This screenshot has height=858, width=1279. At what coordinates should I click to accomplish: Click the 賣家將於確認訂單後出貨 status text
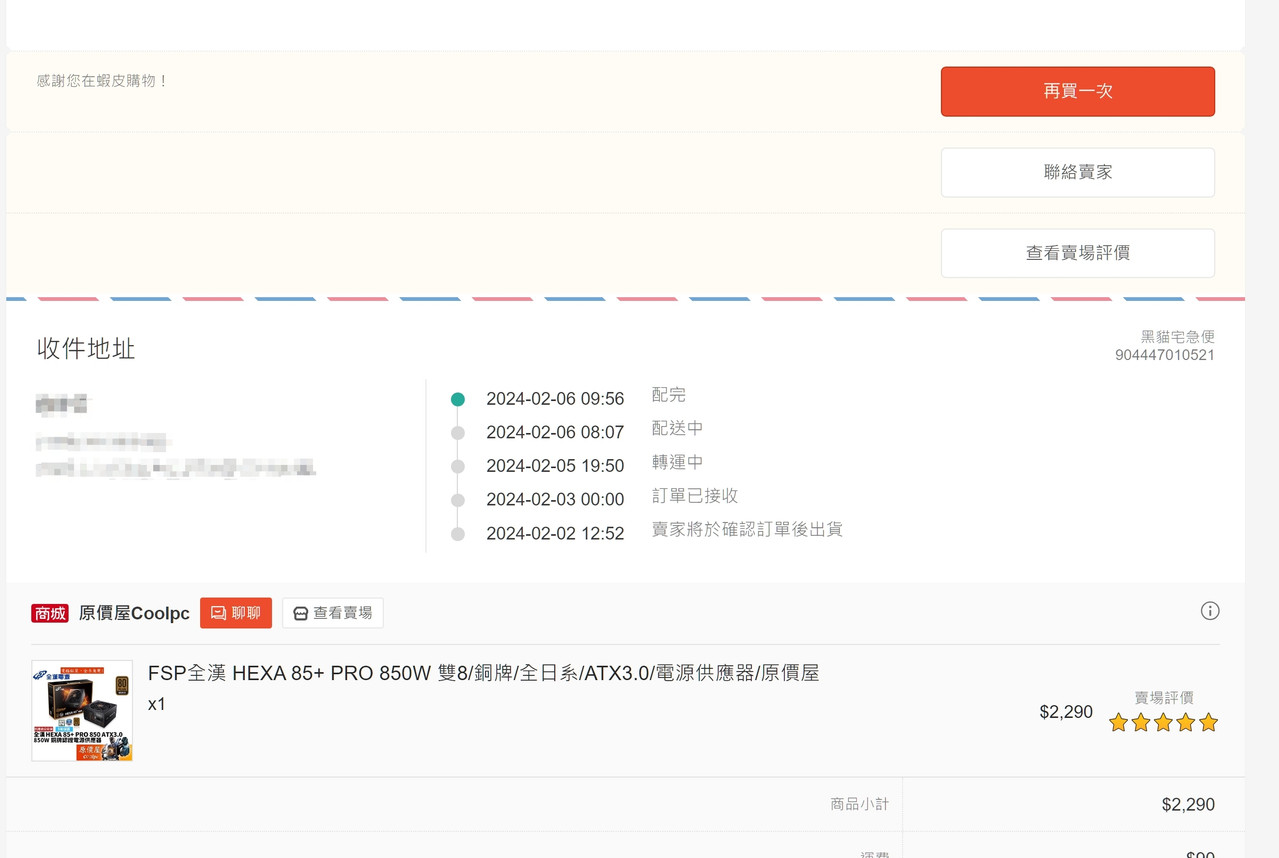(x=747, y=529)
